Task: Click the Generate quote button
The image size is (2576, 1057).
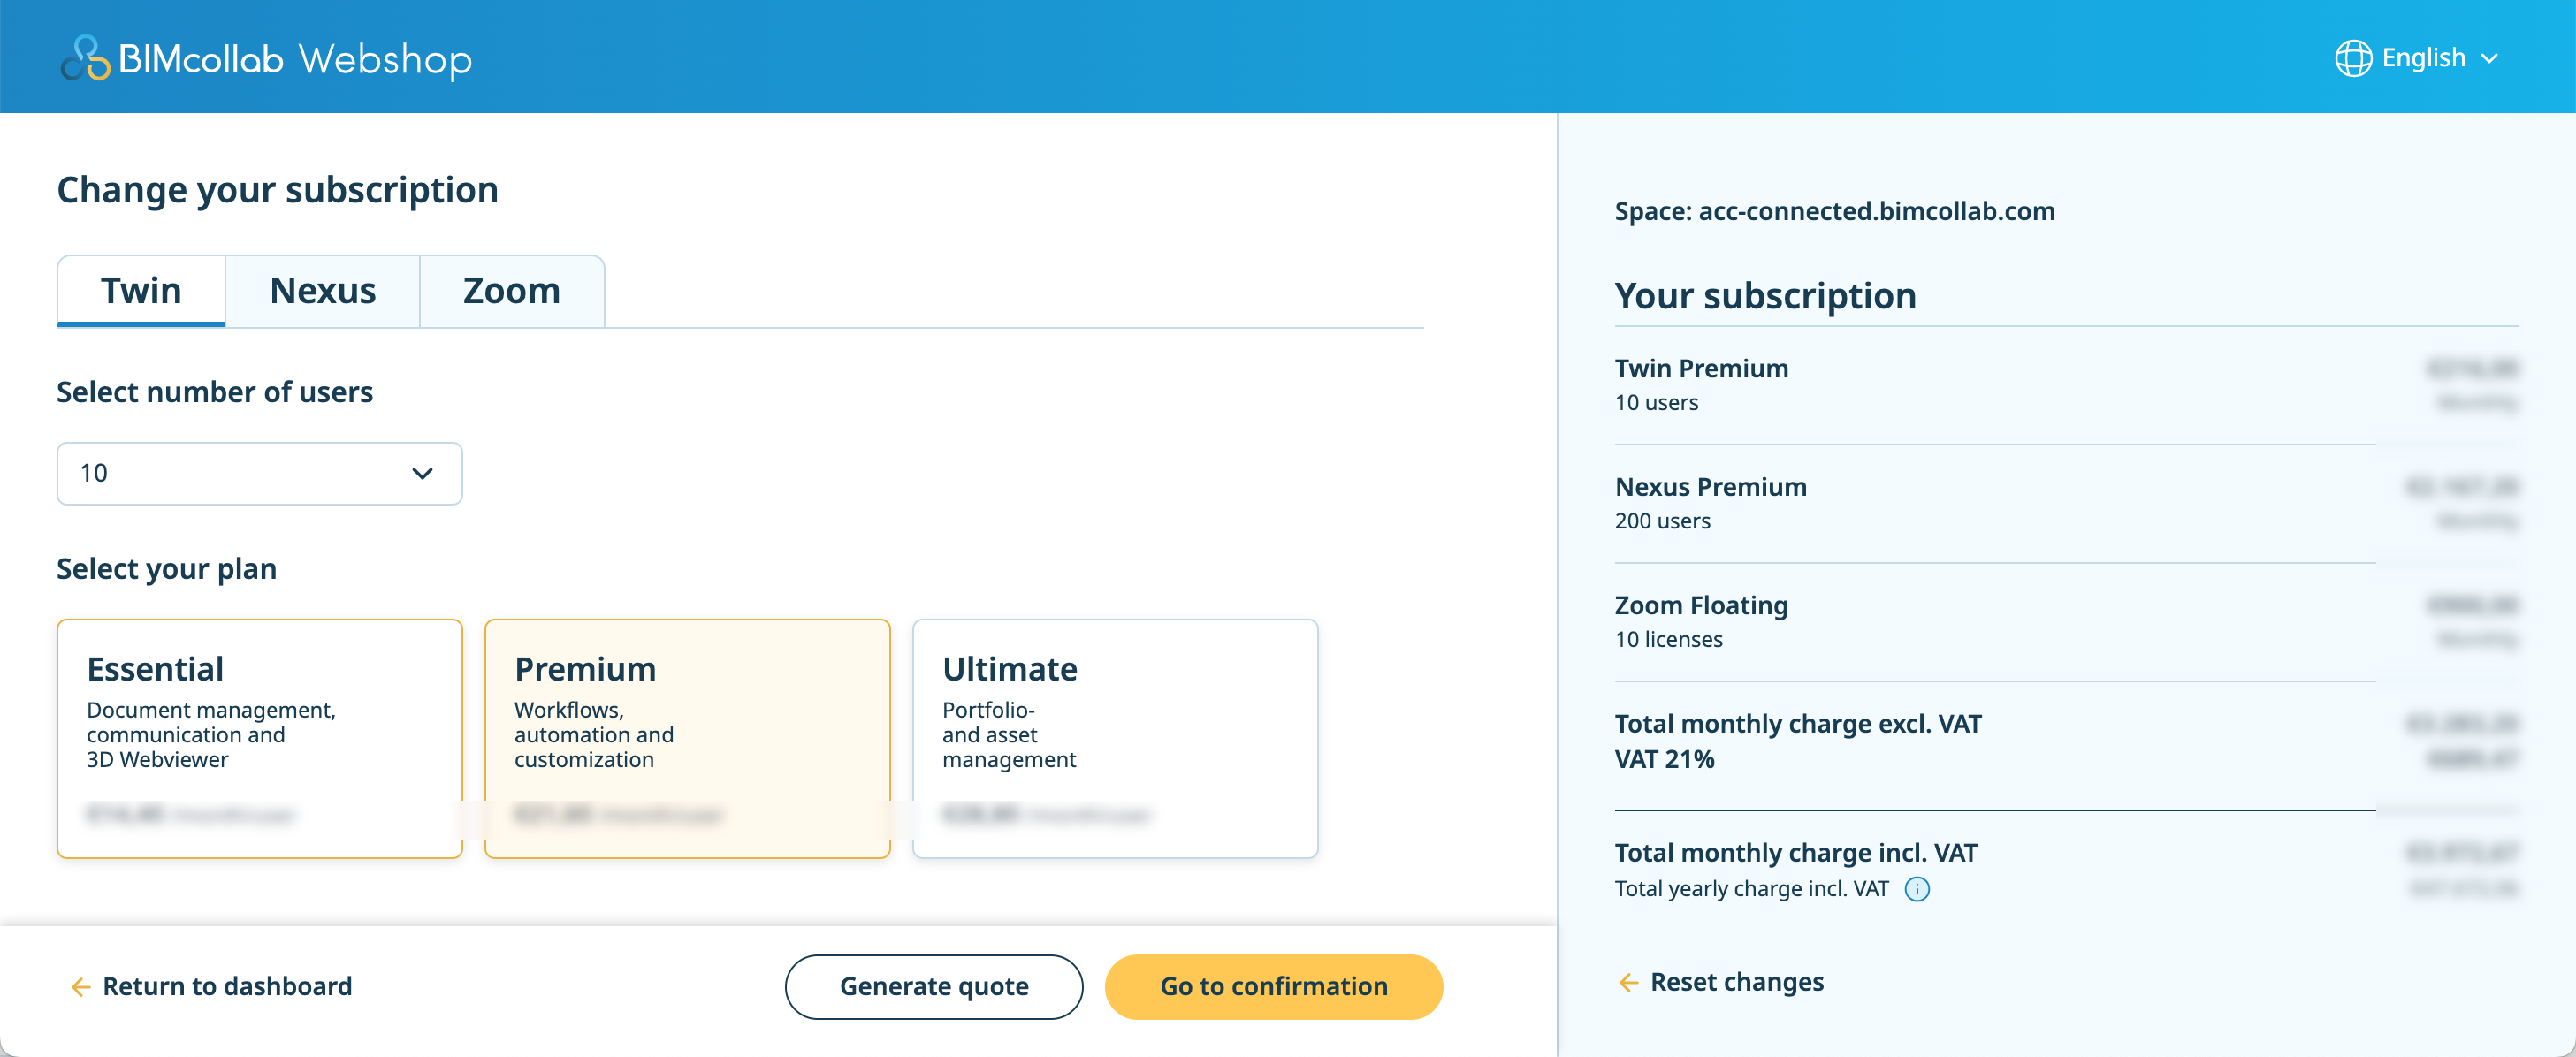Action: [x=933, y=986]
